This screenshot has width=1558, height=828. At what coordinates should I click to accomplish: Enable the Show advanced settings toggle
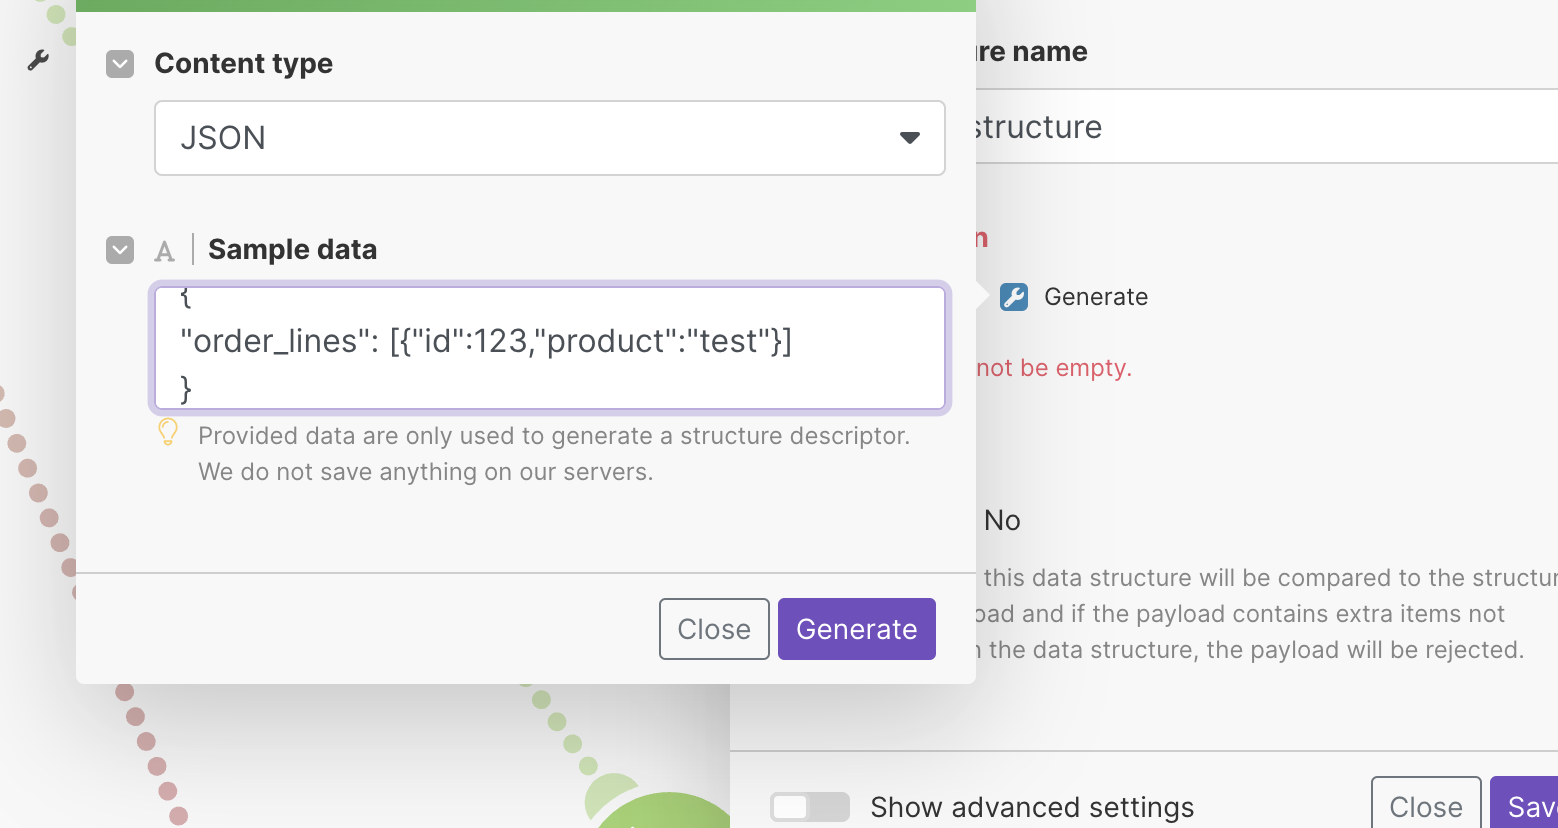(809, 807)
